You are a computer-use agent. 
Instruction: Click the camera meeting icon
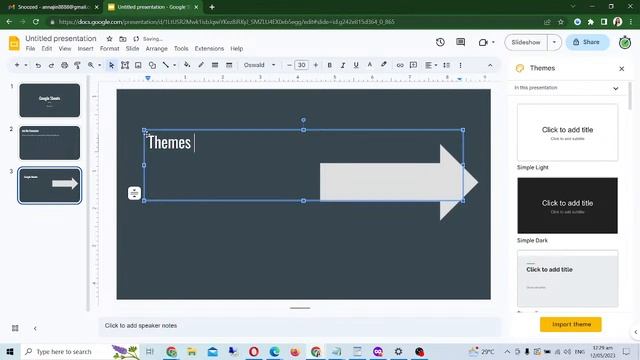(483, 42)
